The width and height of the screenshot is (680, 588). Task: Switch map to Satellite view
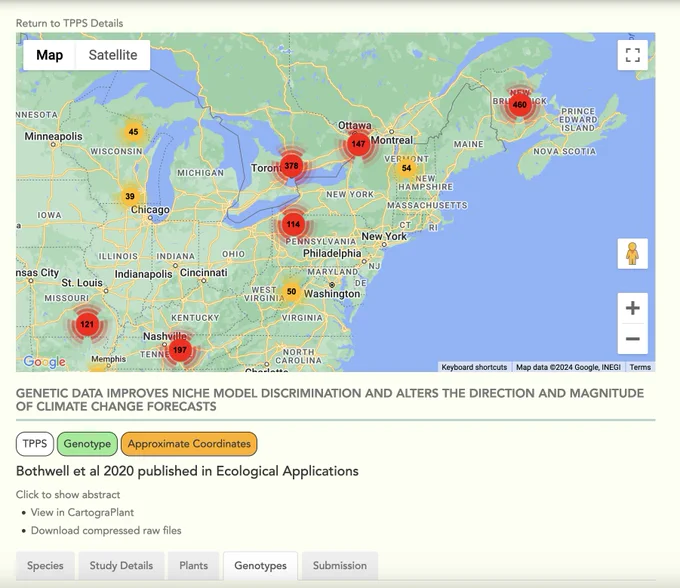pos(113,55)
